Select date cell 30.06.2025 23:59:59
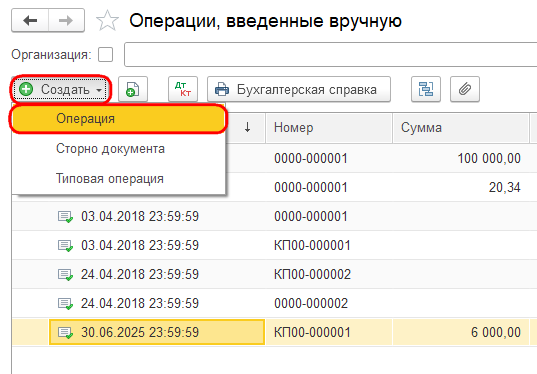The width and height of the screenshot is (537, 374). 157,332
